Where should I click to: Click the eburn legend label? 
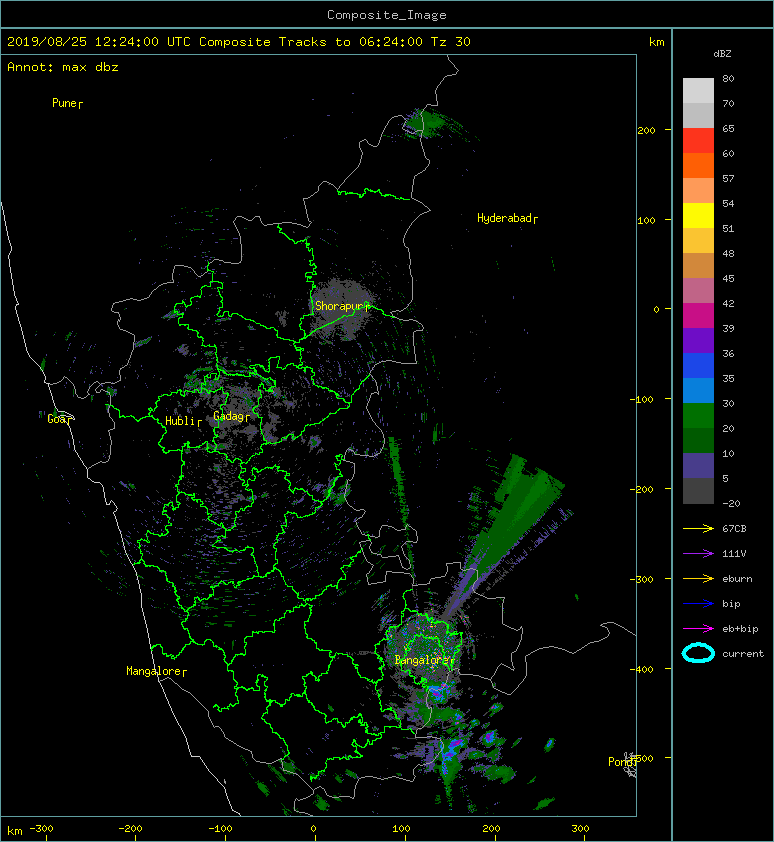(x=737, y=579)
